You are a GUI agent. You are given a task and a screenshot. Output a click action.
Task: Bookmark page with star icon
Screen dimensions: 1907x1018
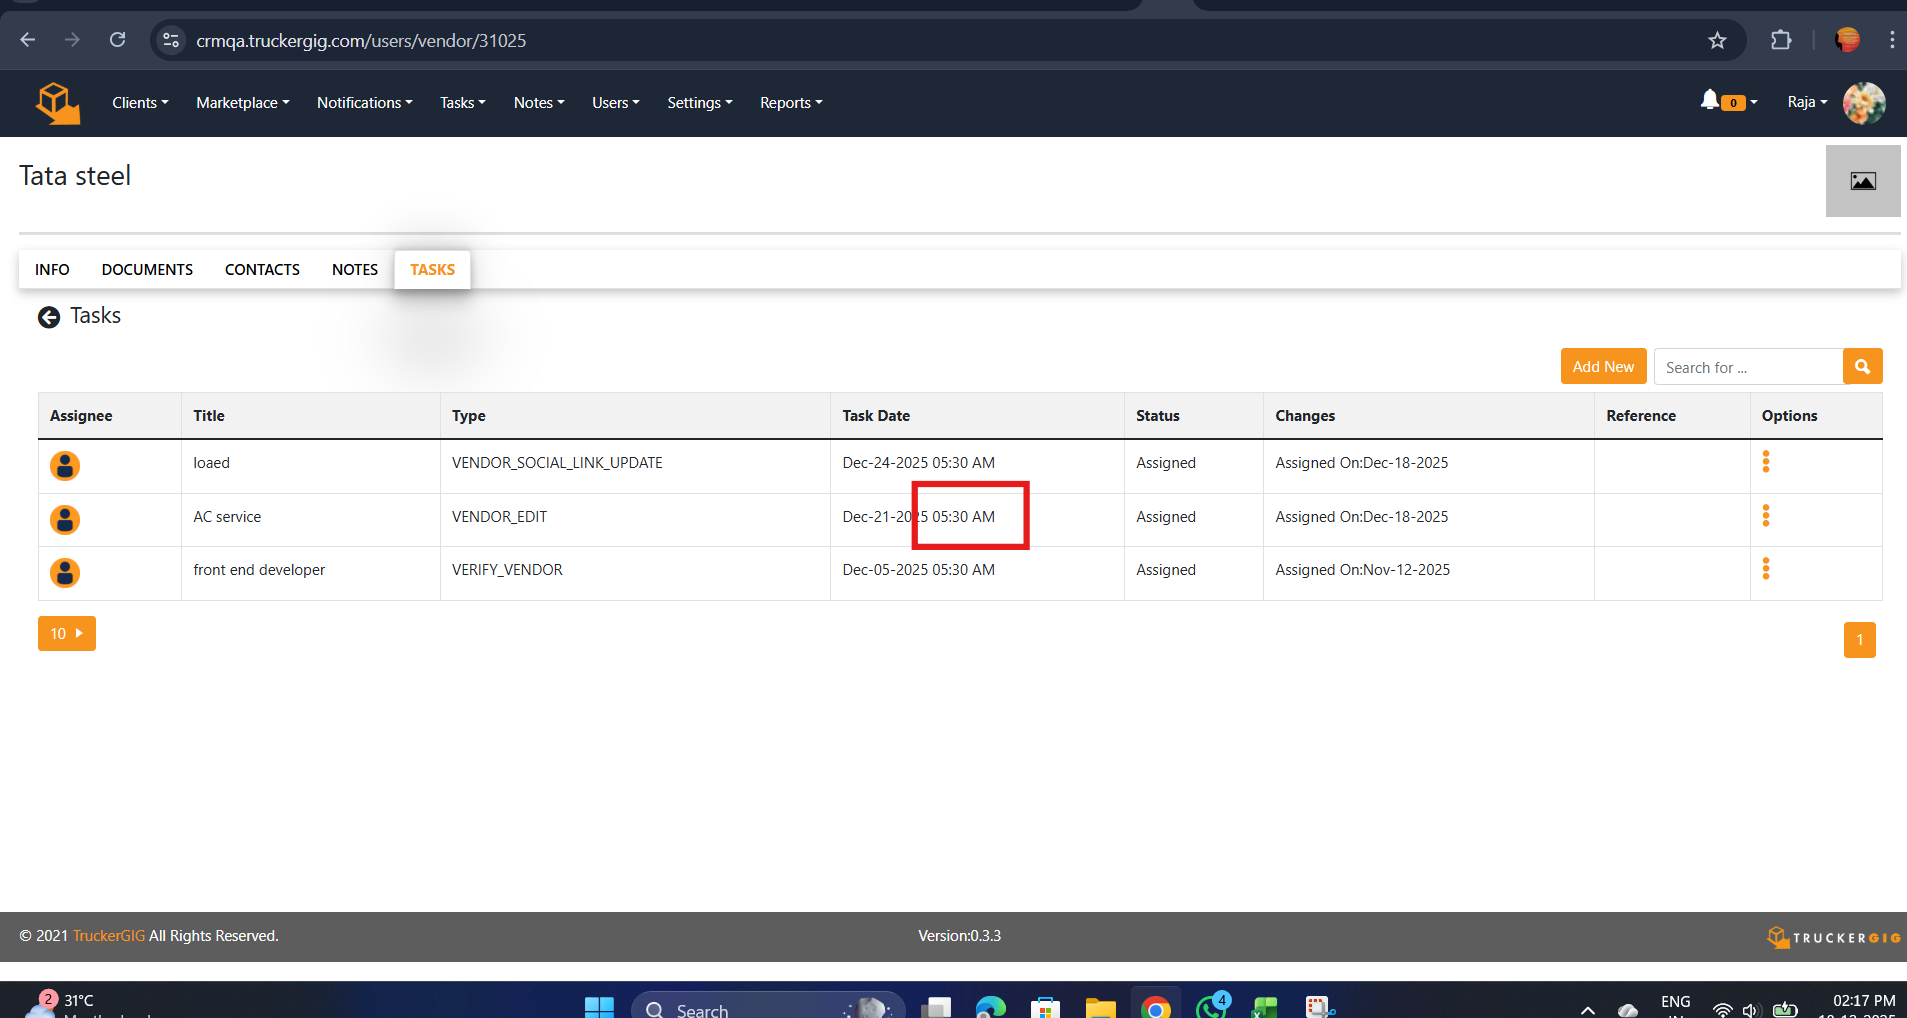pyautogui.click(x=1717, y=40)
